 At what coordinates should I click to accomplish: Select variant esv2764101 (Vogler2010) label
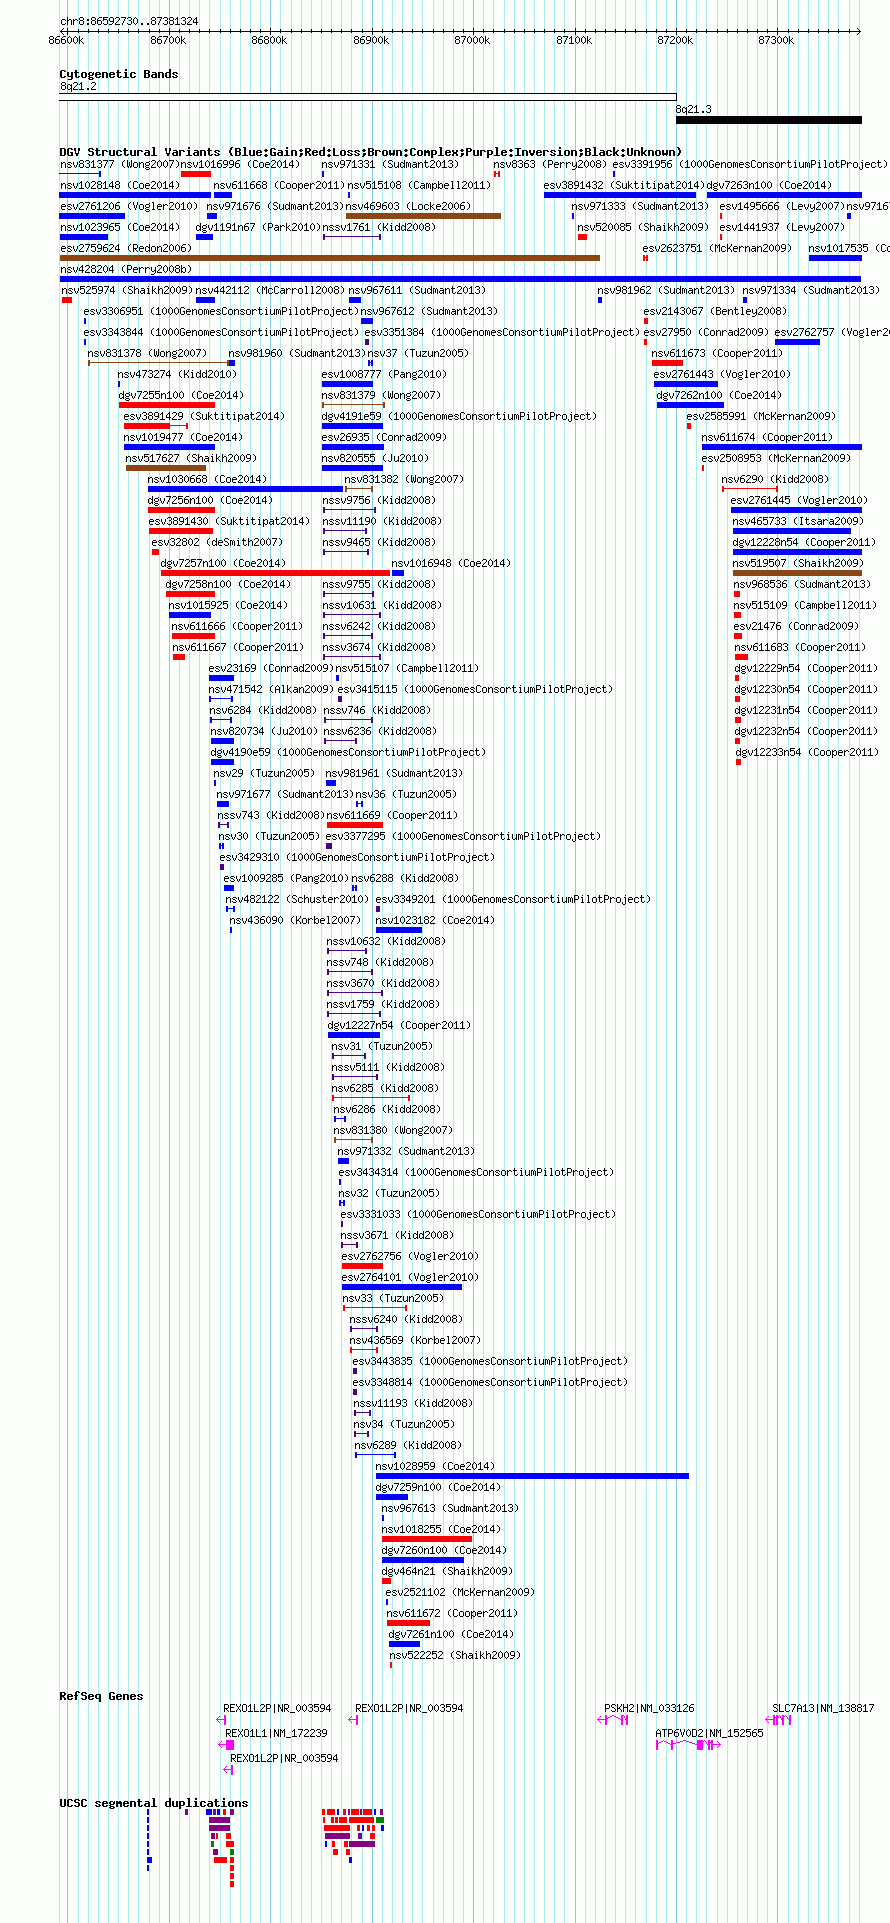(410, 1277)
